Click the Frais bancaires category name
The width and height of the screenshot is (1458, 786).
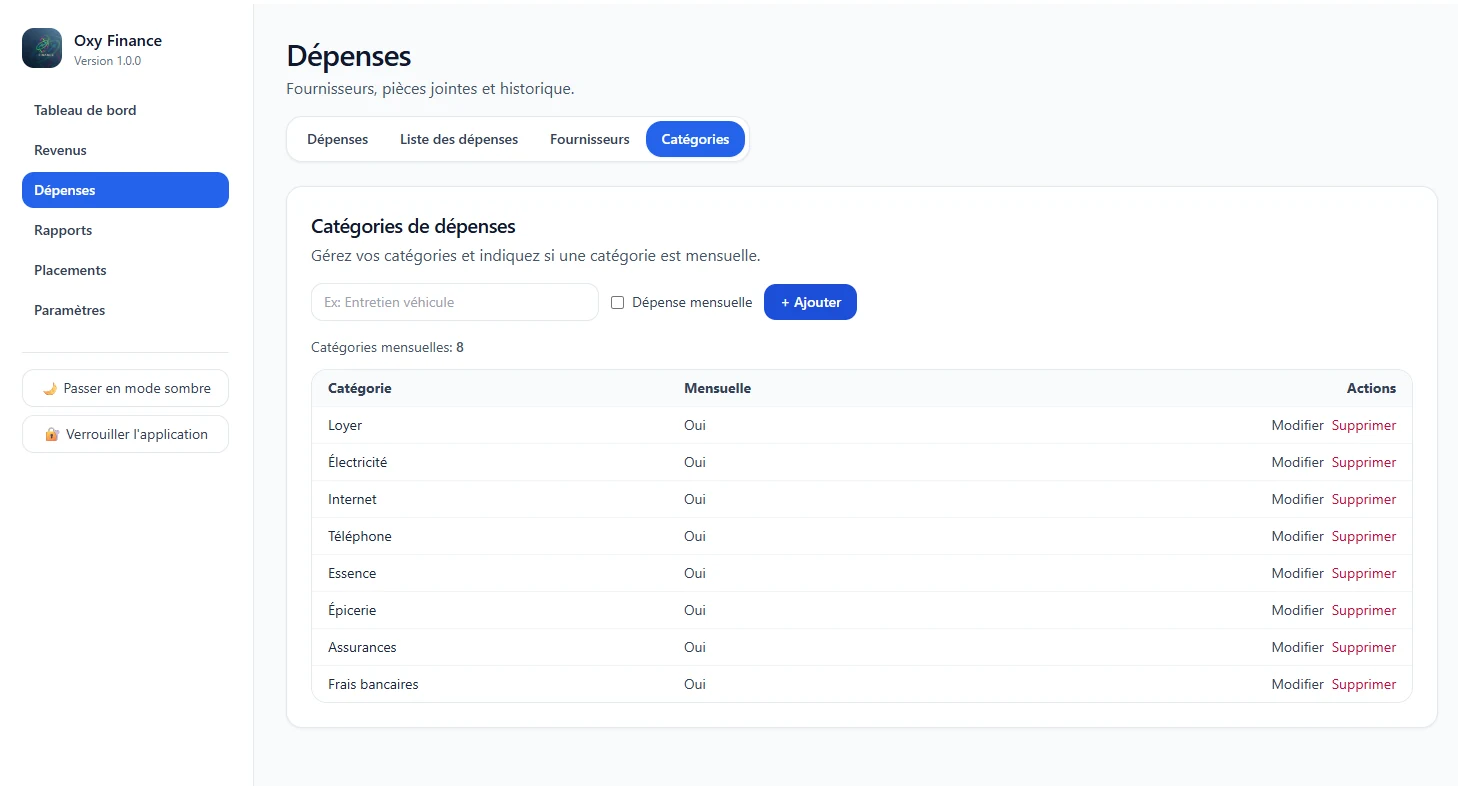click(x=373, y=684)
